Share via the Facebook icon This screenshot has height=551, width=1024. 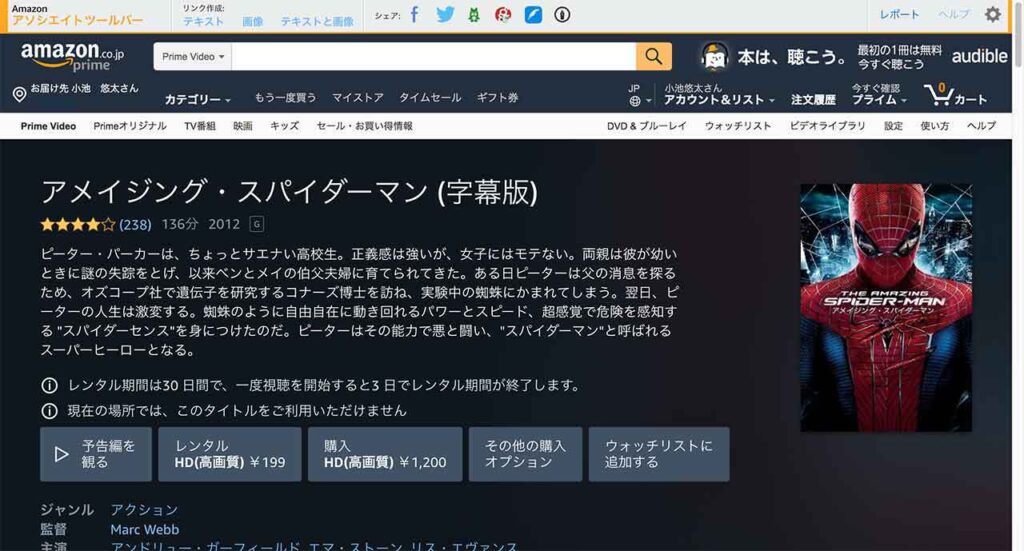tap(415, 15)
